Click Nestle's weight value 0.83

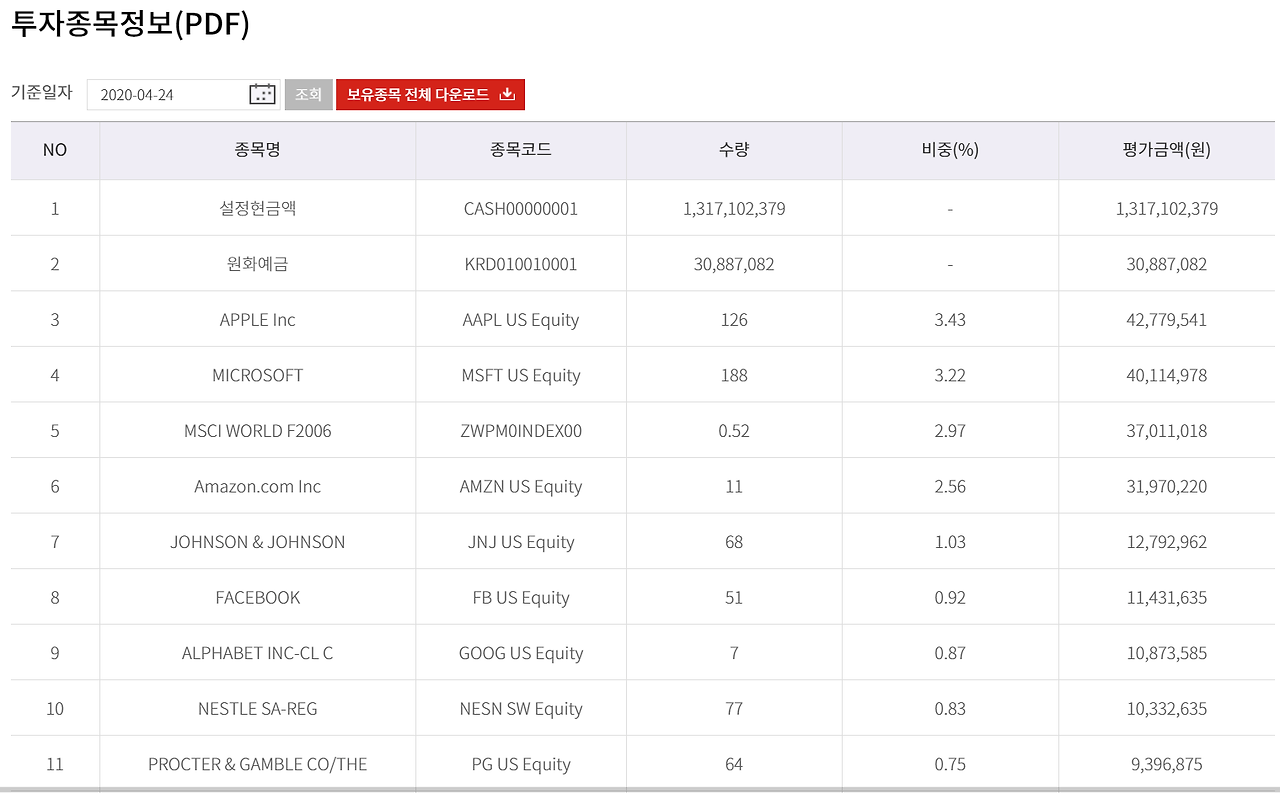[x=950, y=709]
